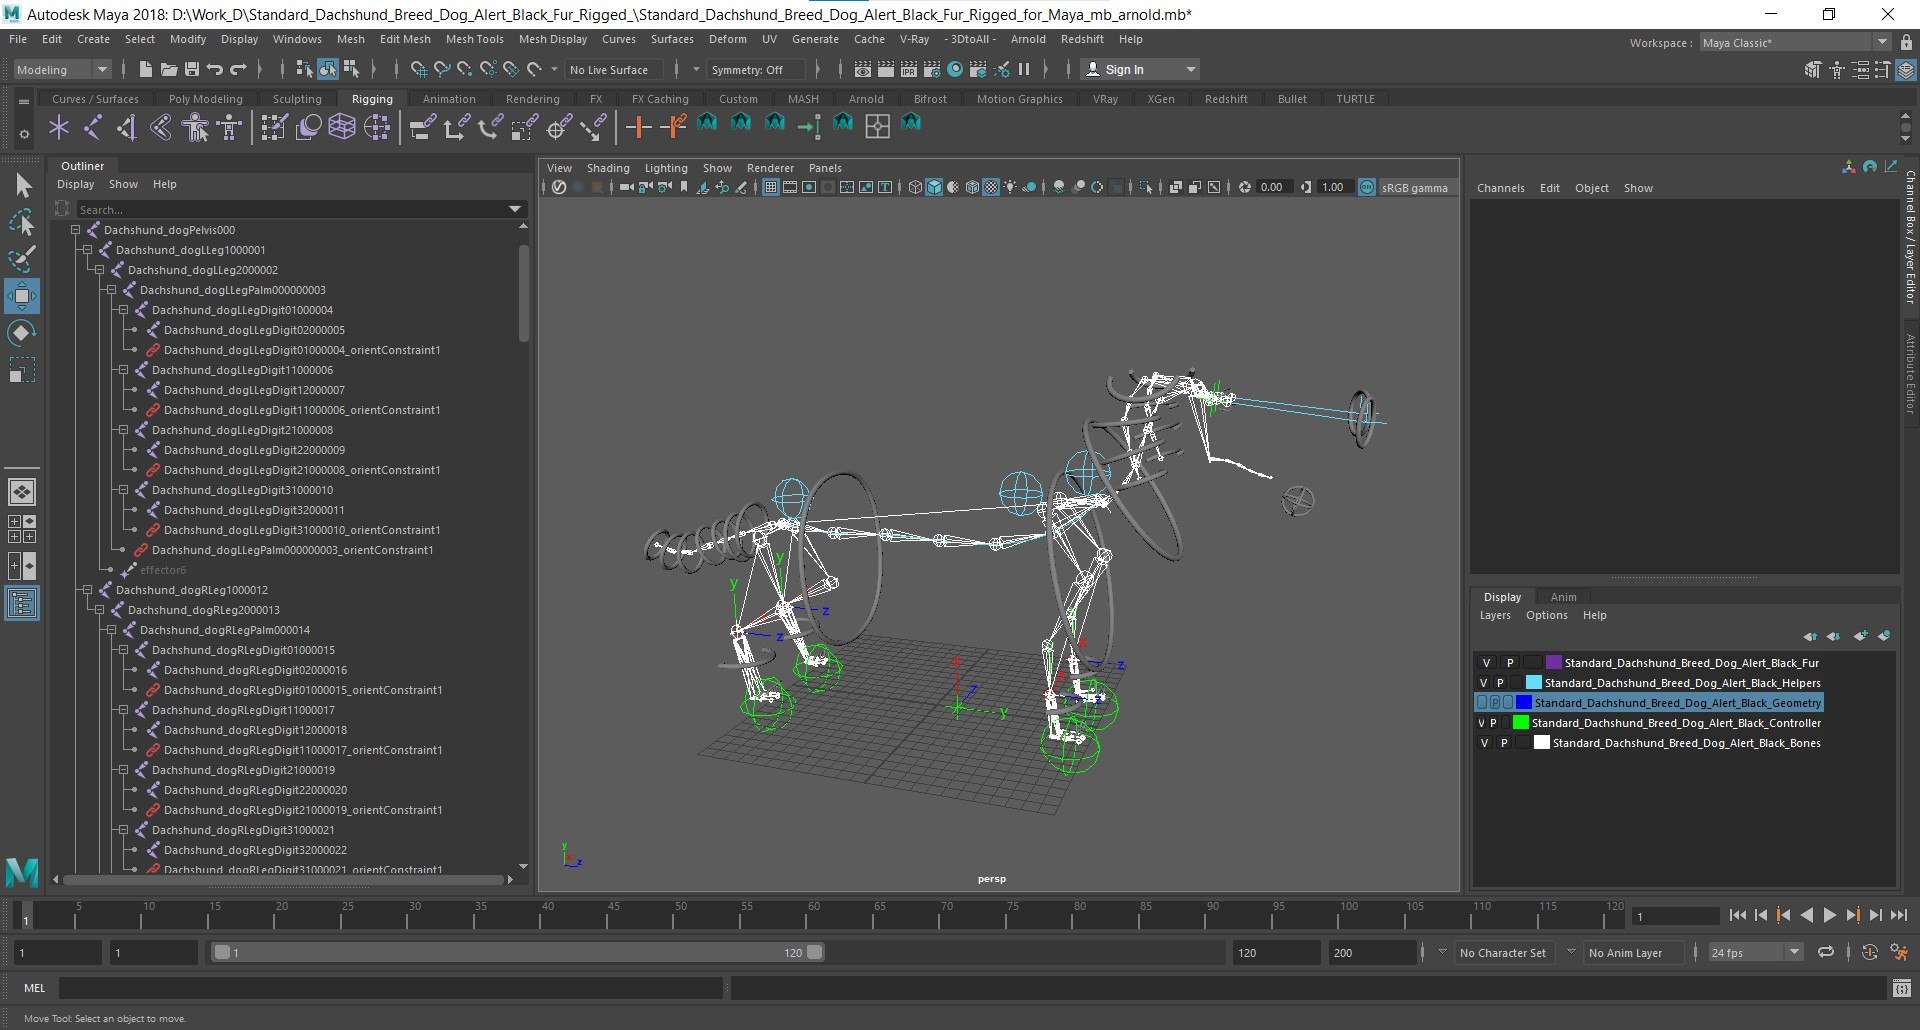Move selected layer up icon
Viewport: 1920px width, 1030px height.
tap(1810, 636)
